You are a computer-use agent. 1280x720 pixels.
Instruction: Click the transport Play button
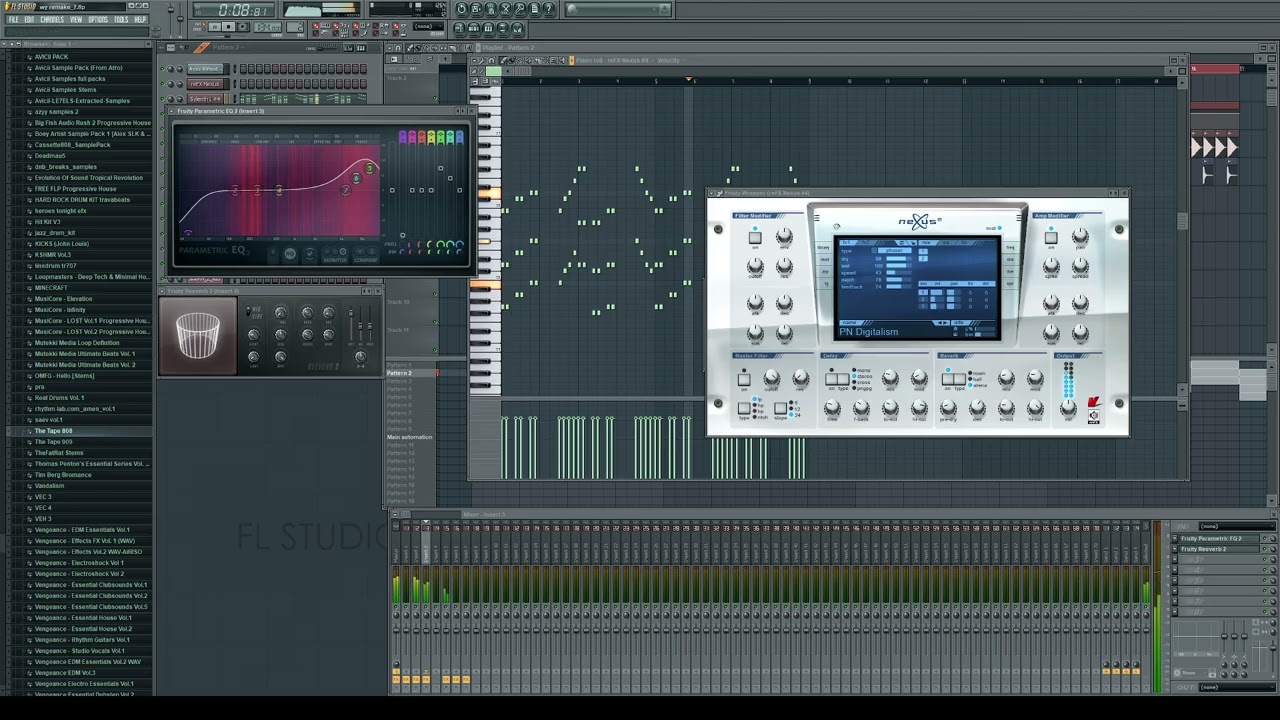(x=214, y=27)
